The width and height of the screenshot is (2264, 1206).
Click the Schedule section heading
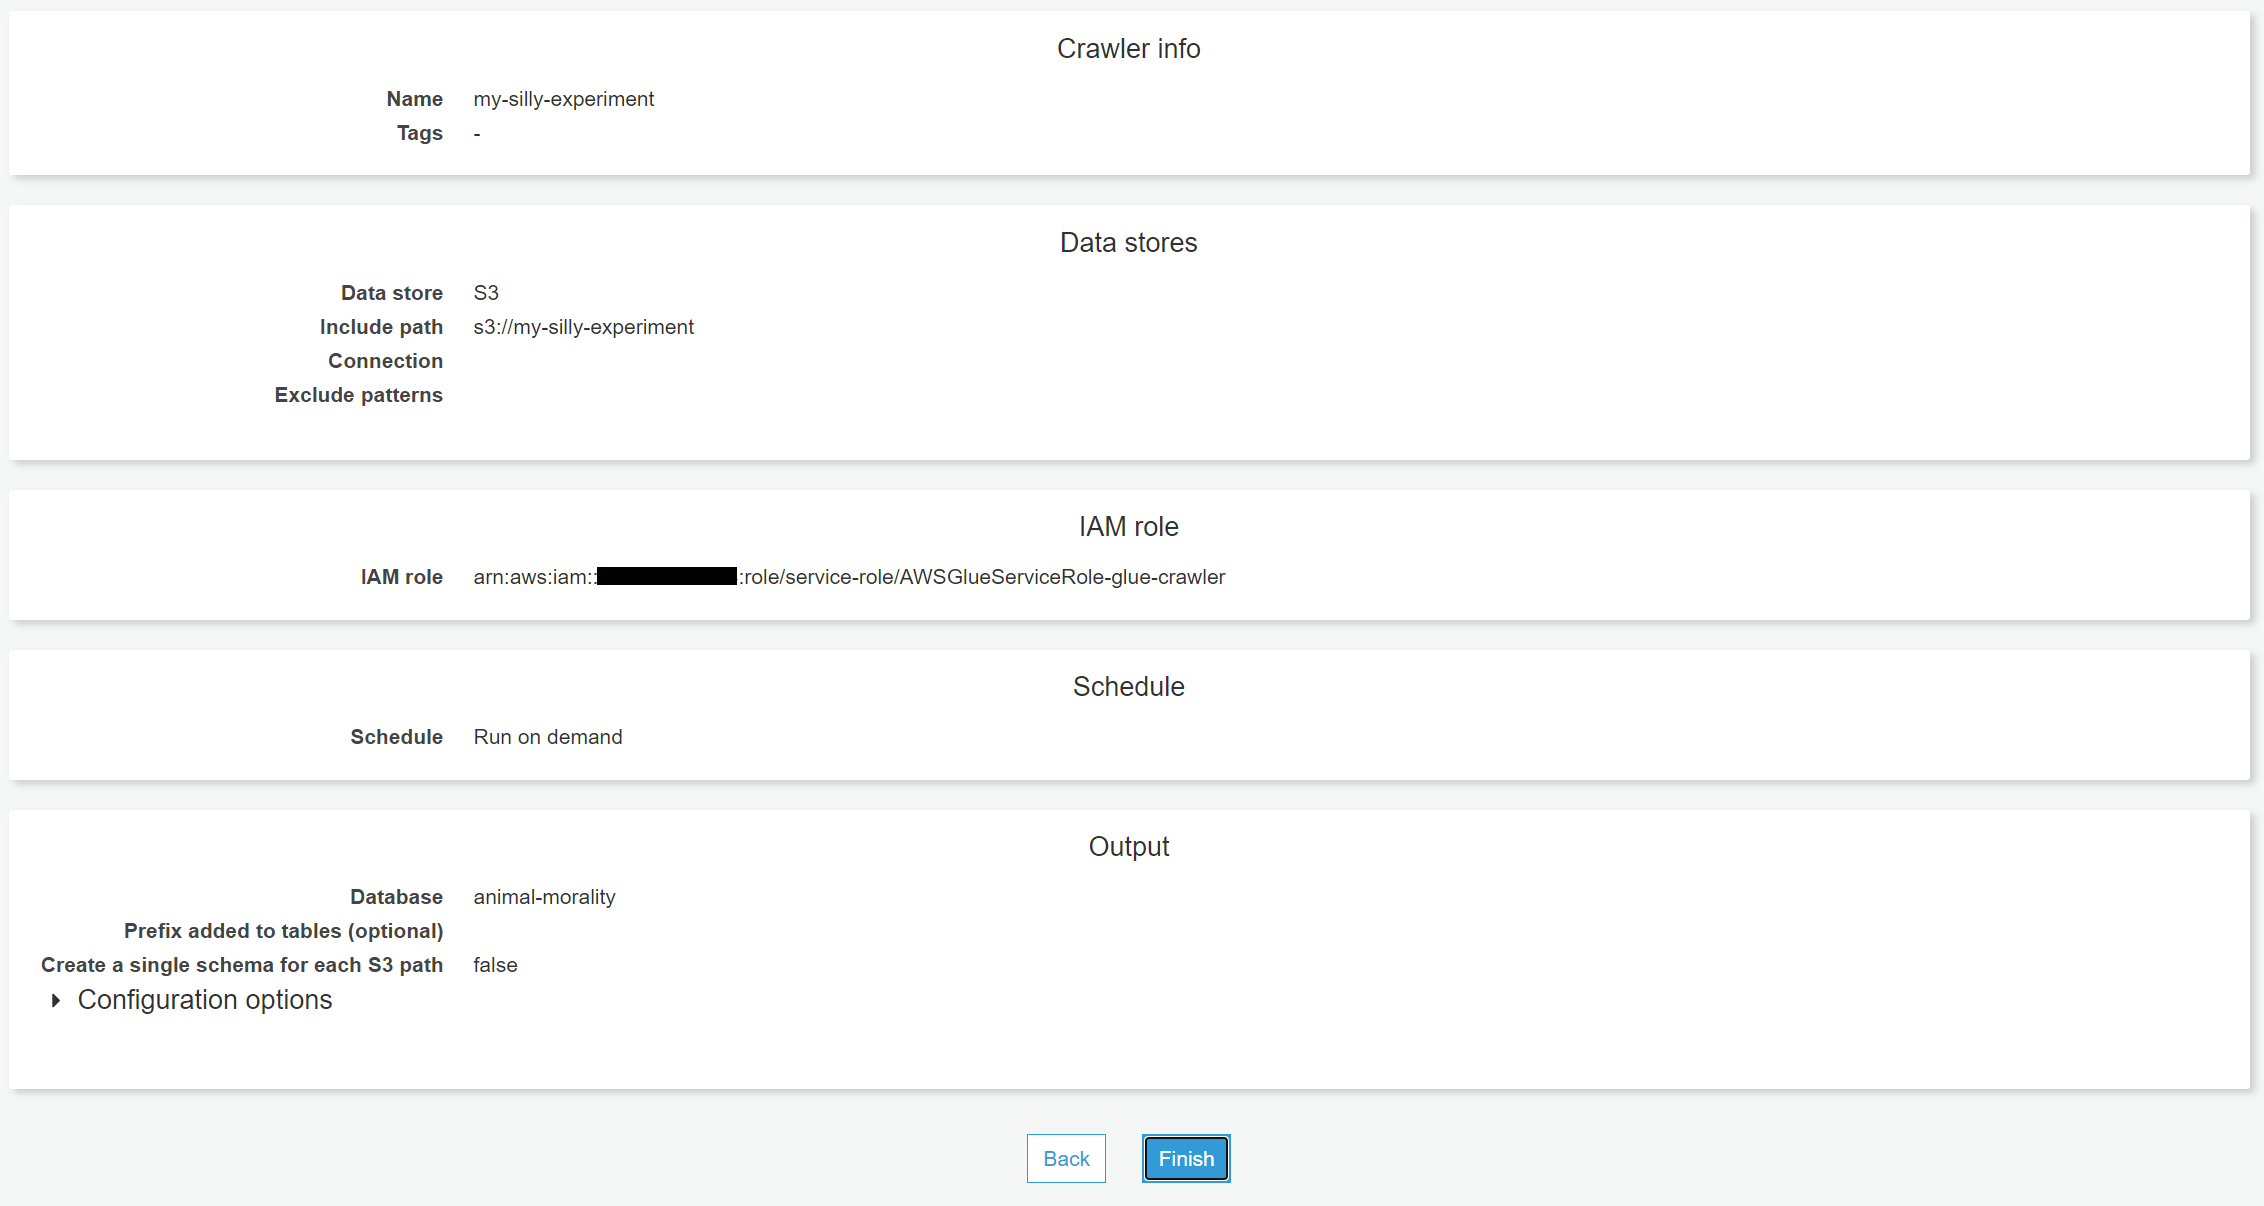(1128, 687)
